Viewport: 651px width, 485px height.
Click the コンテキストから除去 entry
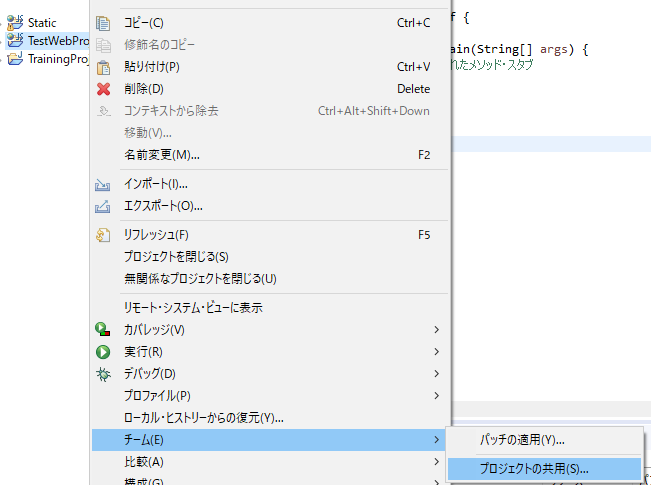pyautogui.click(x=270, y=111)
